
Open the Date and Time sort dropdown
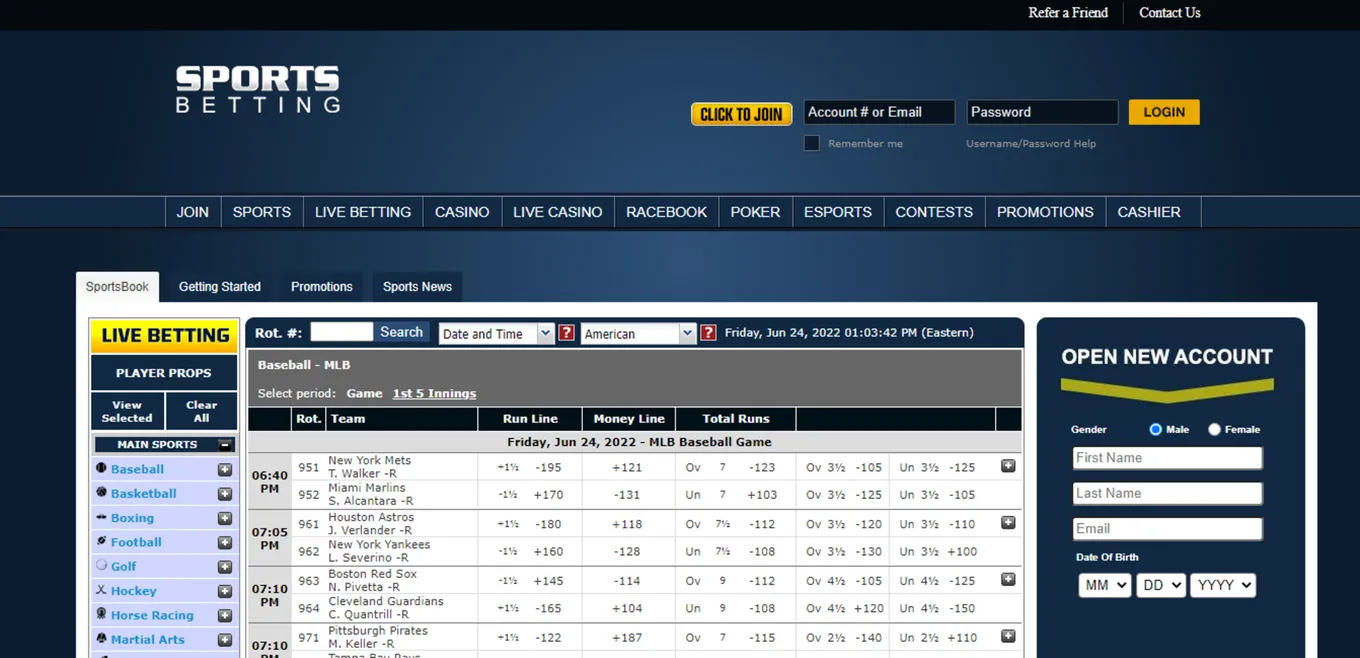496,334
